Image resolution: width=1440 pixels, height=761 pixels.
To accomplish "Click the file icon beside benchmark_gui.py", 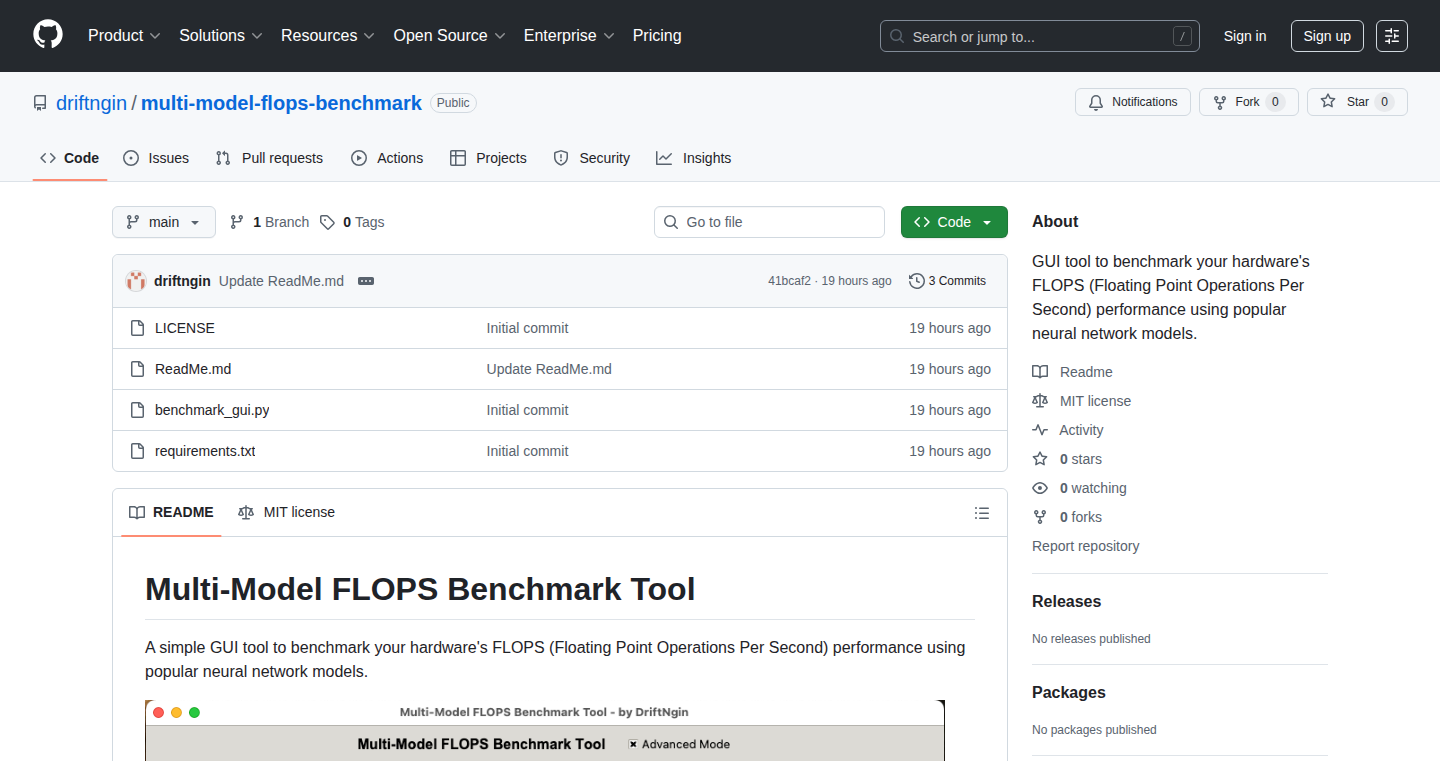I will pyautogui.click(x=138, y=410).
